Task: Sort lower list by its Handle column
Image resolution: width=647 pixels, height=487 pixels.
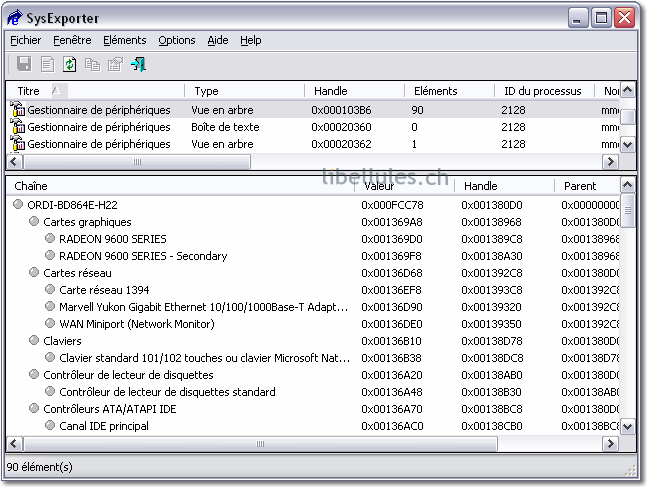Action: [x=504, y=186]
